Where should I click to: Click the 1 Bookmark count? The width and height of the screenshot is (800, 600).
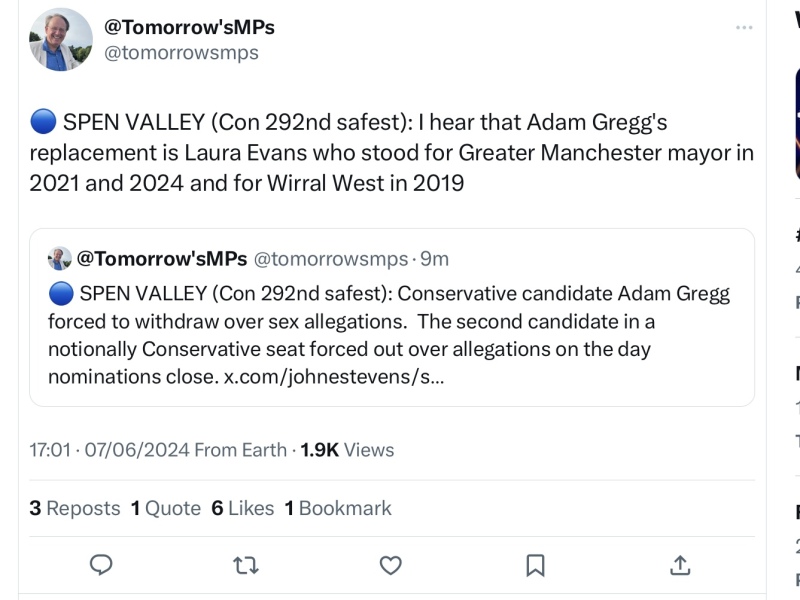338,508
